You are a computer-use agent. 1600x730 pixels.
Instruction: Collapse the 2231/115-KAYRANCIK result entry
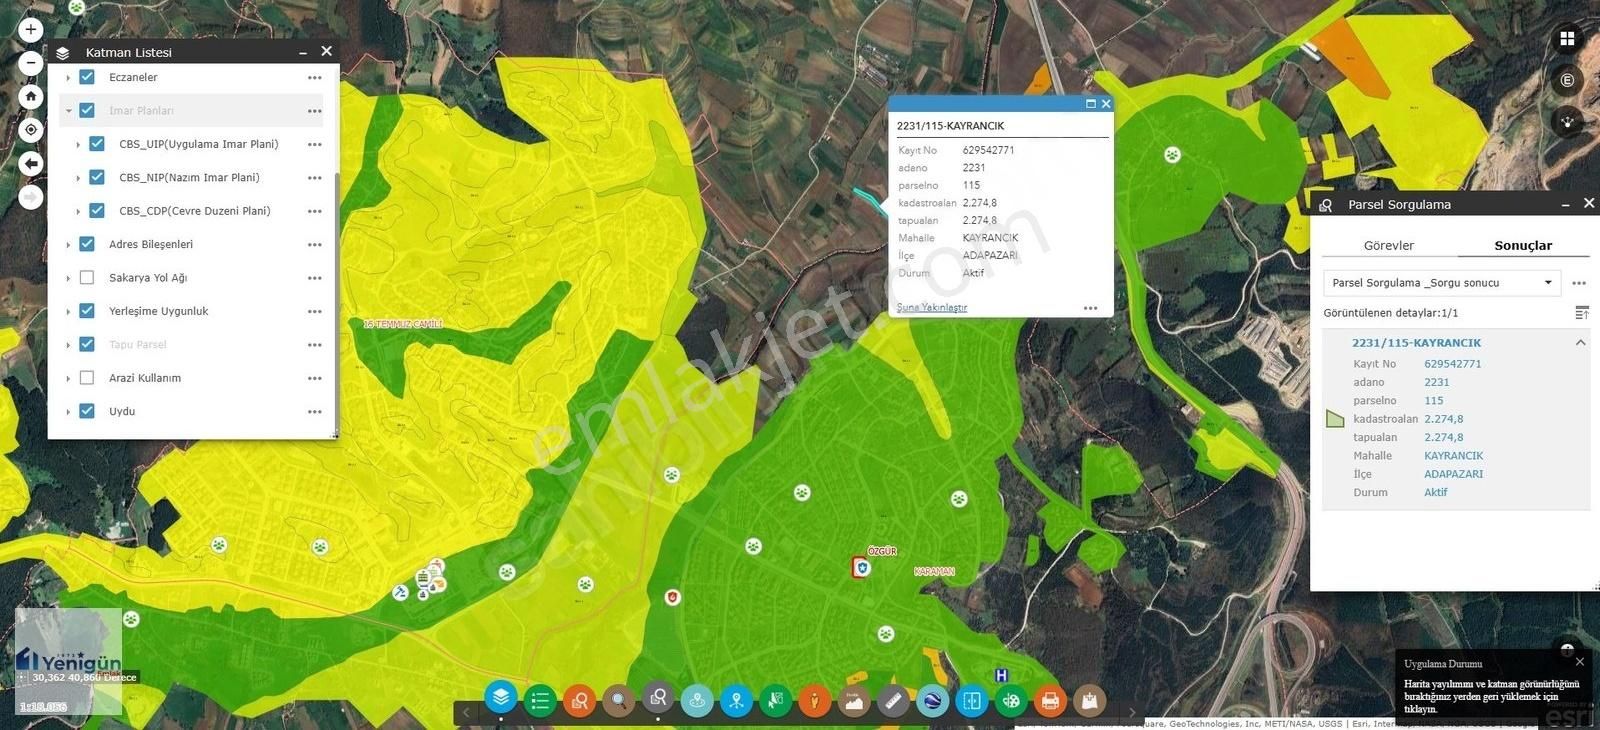coord(1581,343)
